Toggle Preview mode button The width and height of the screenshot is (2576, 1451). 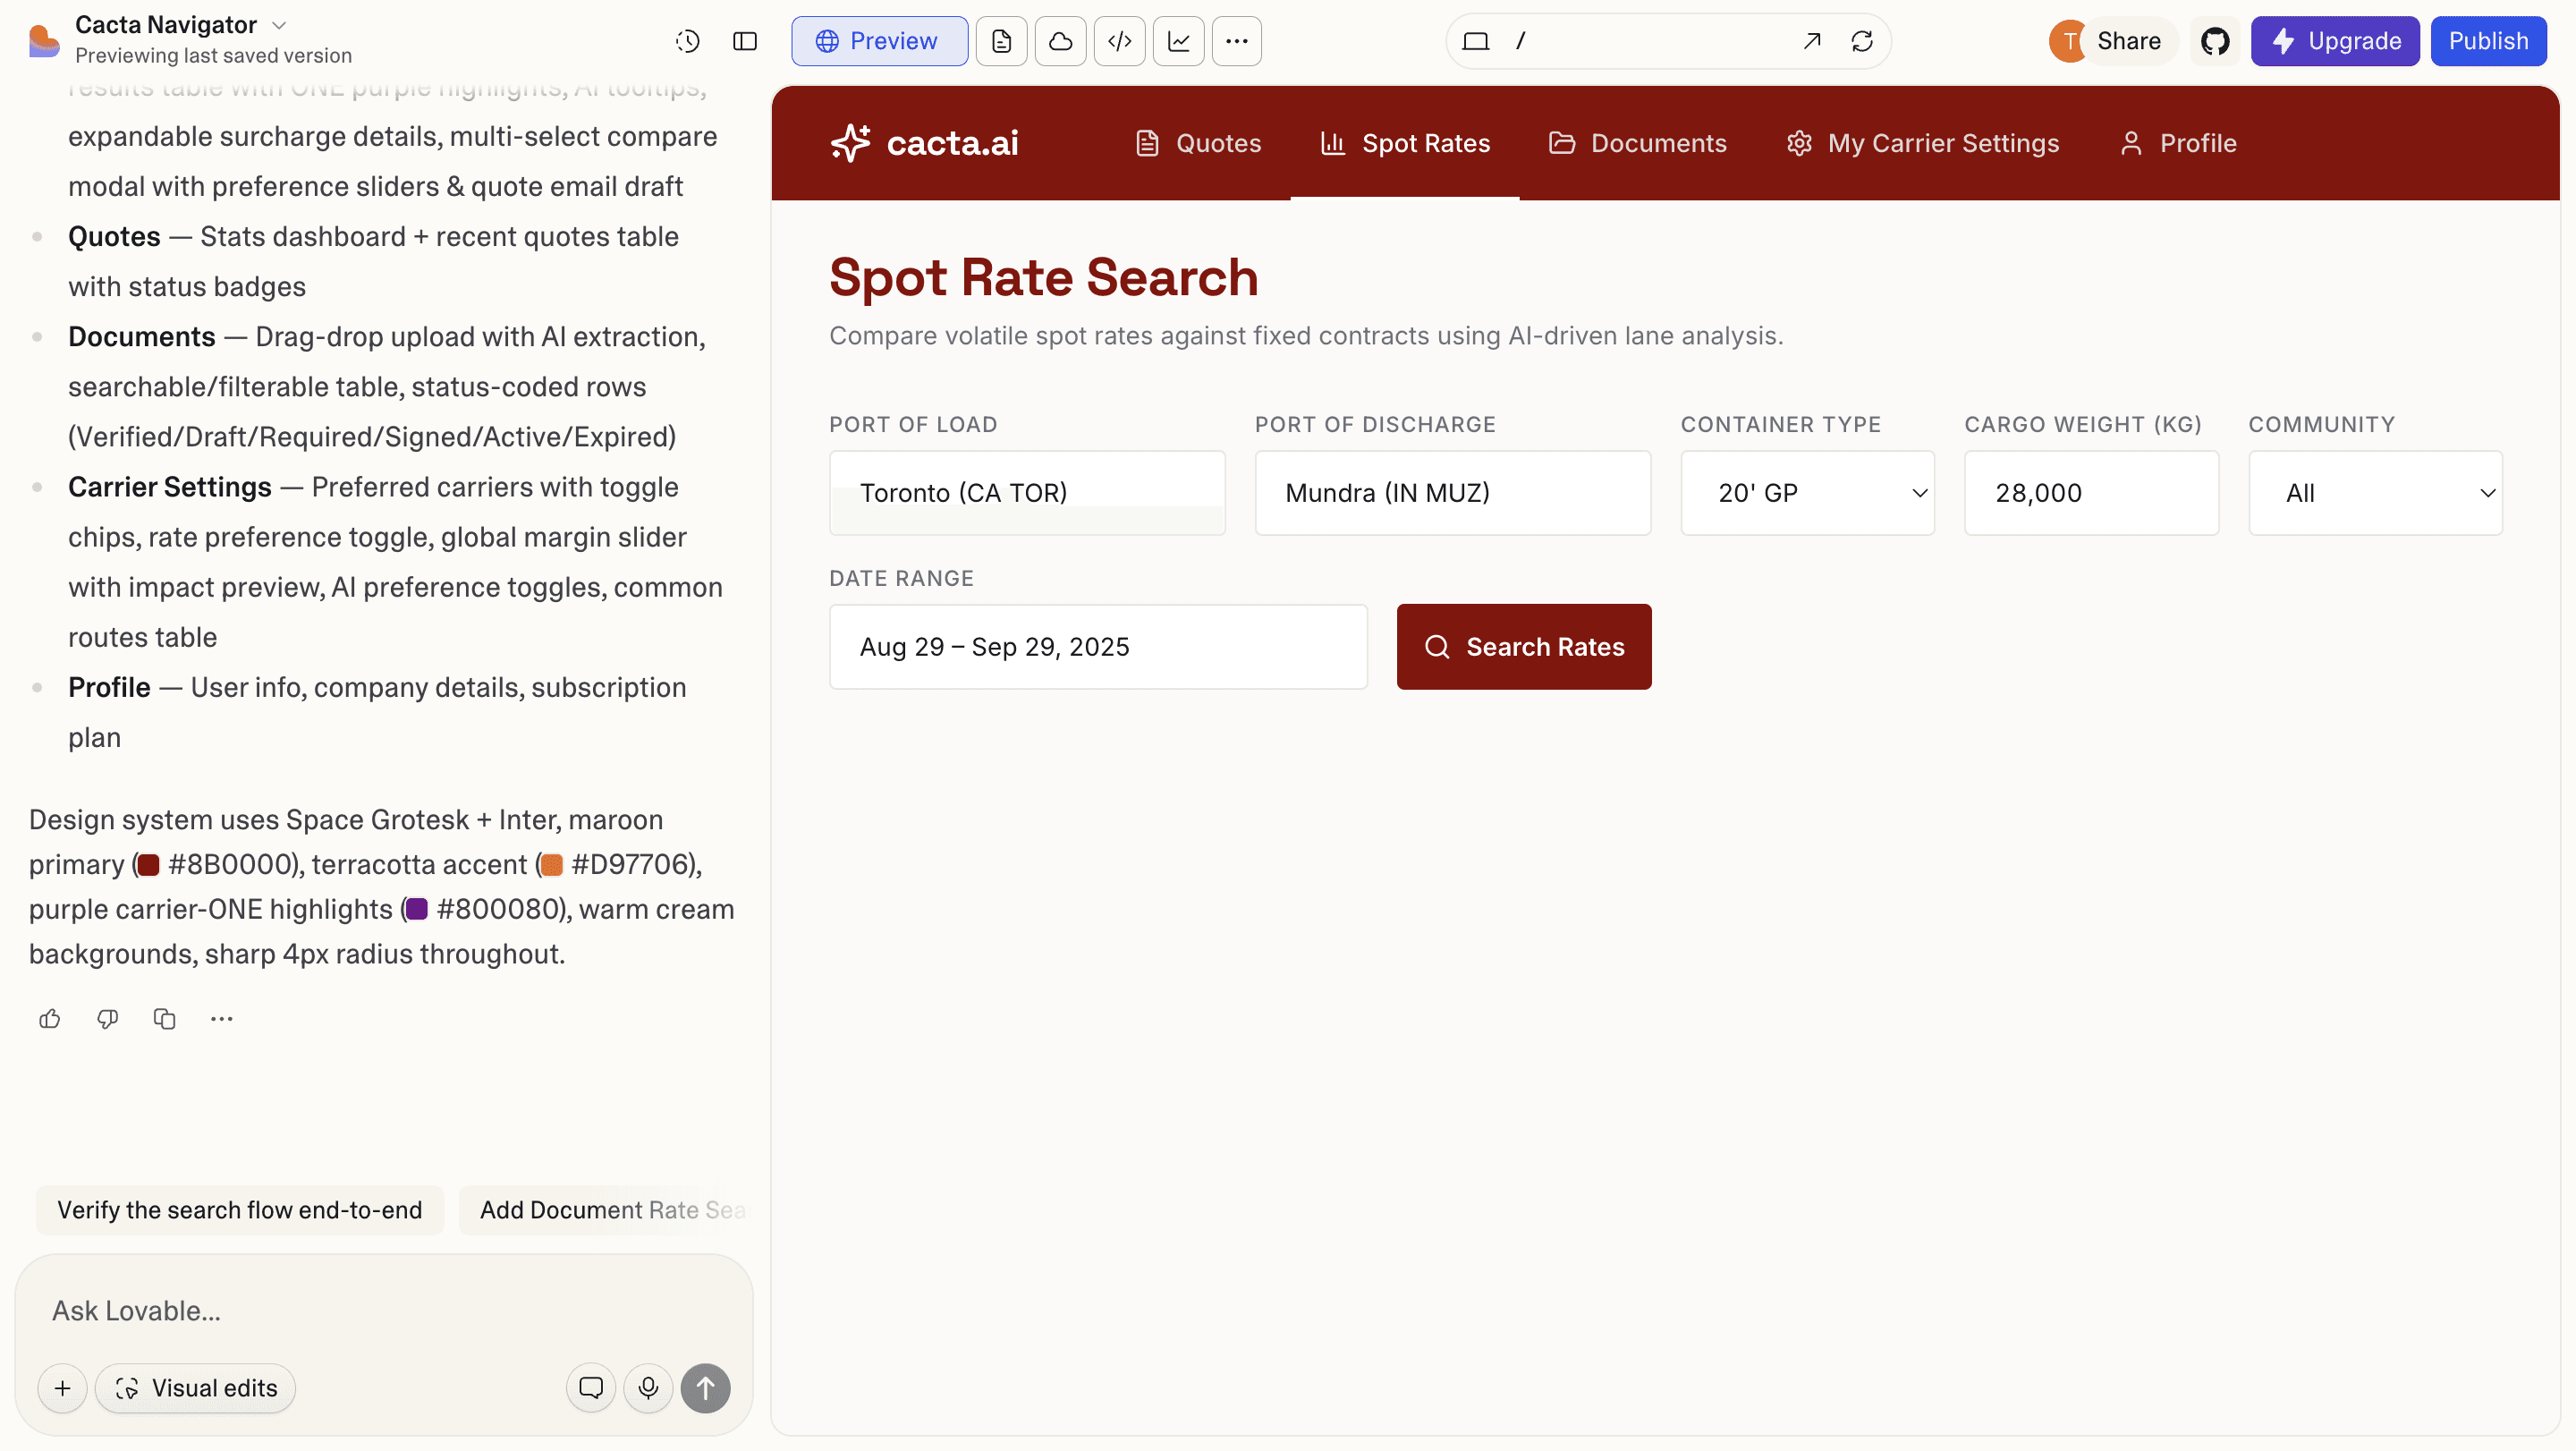878,41
